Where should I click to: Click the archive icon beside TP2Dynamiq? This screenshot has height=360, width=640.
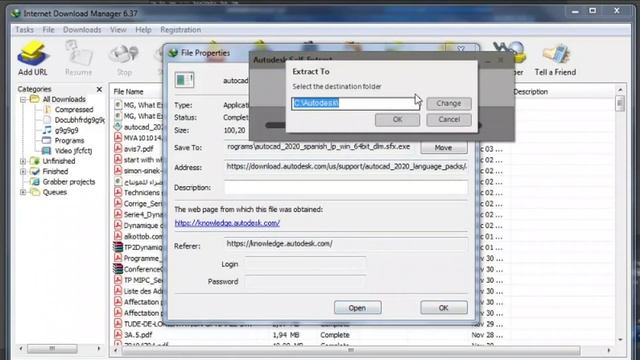point(118,247)
